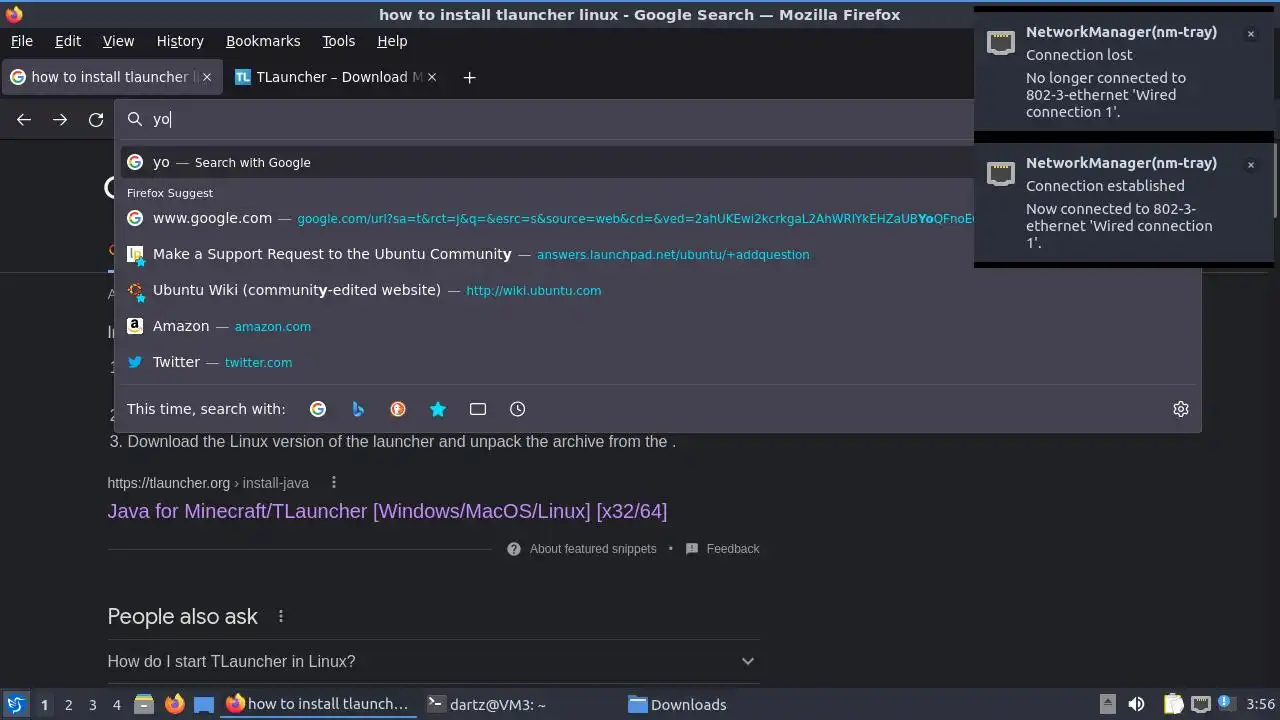Launch Firefox from the taskbar quick launch
The height and width of the screenshot is (720, 1280).
[174, 704]
